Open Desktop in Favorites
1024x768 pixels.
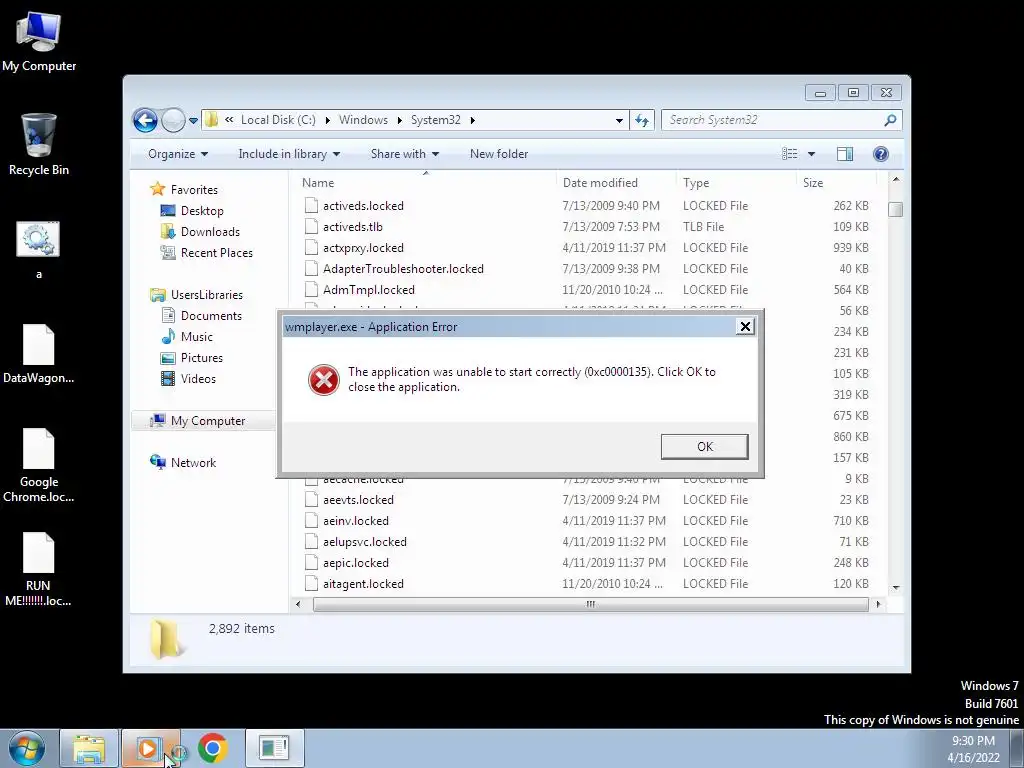tap(192, 211)
